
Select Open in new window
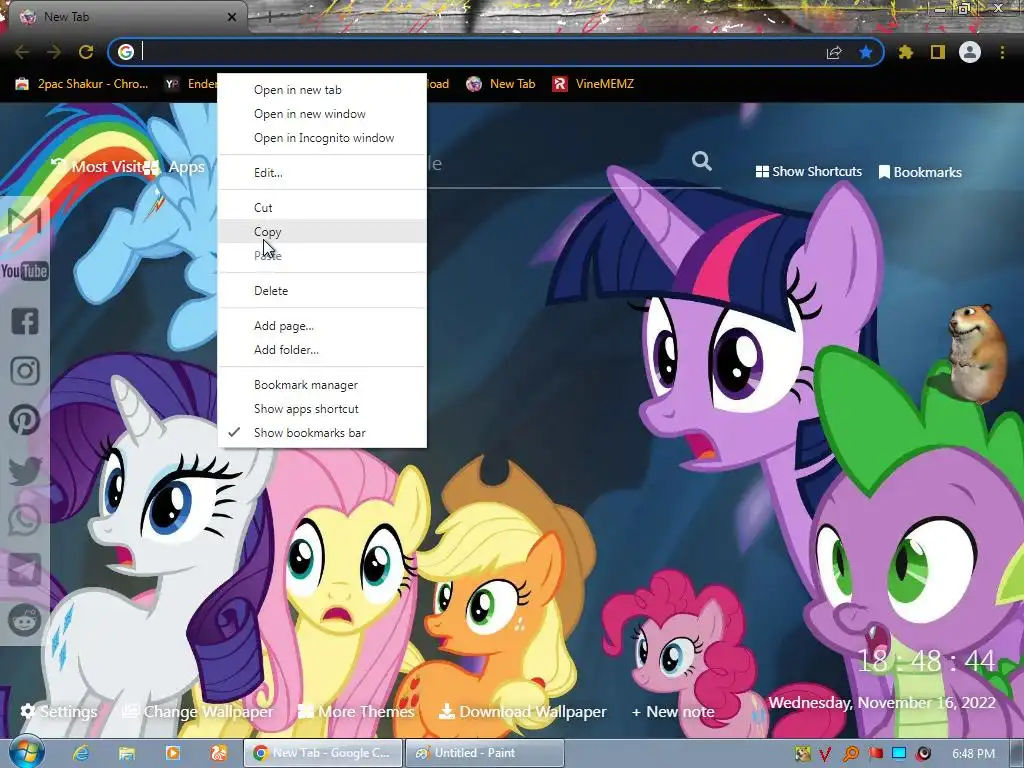point(322,114)
